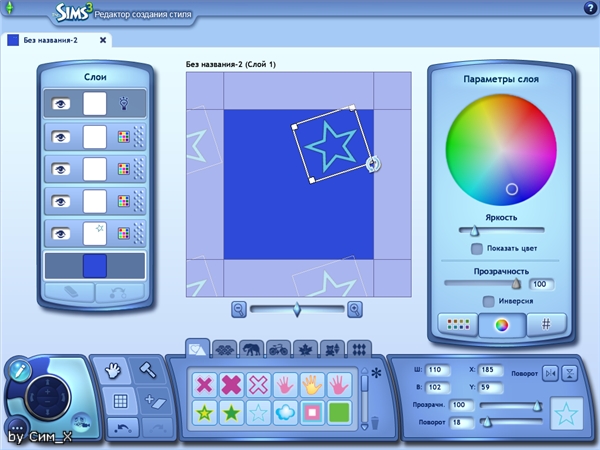The width and height of the screenshot is (600, 450).
Task: Click the zoom-out magnifier below canvas
Action: point(239,310)
